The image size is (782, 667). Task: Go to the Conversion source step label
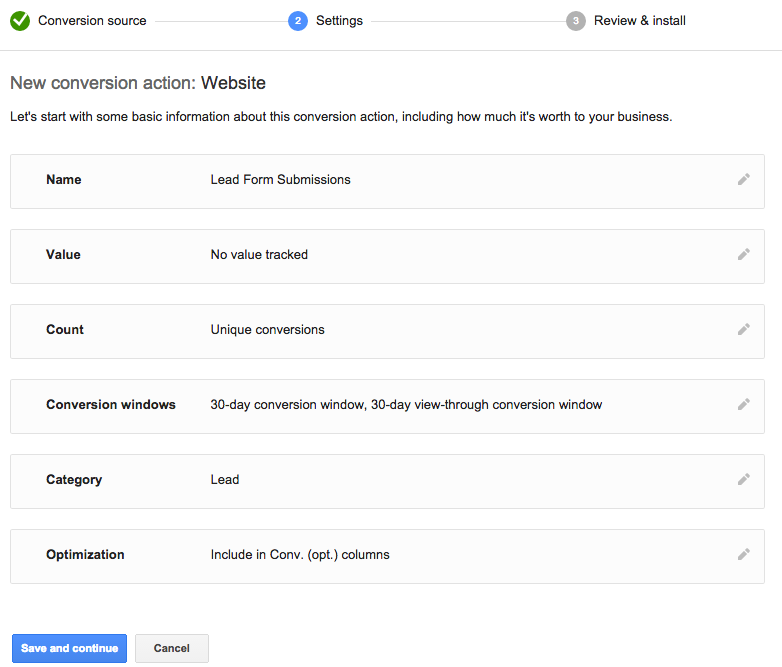[x=92, y=21]
